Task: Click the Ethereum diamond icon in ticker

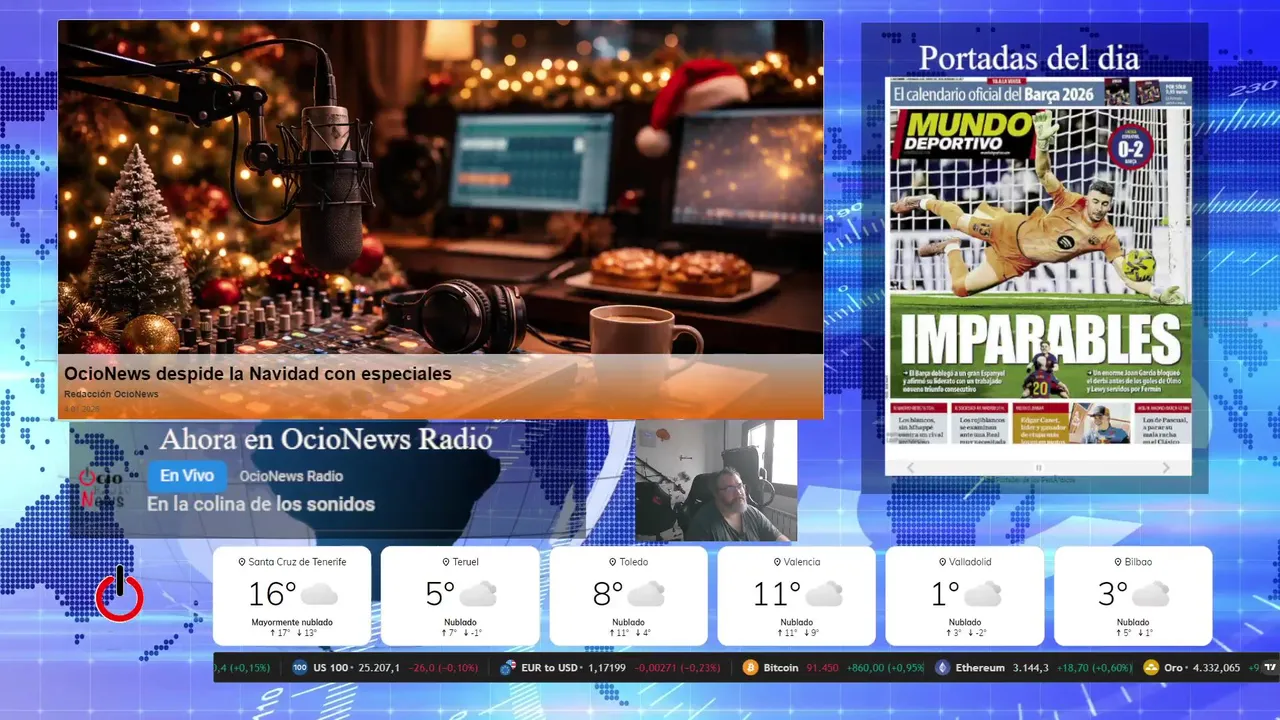Action: point(942,667)
